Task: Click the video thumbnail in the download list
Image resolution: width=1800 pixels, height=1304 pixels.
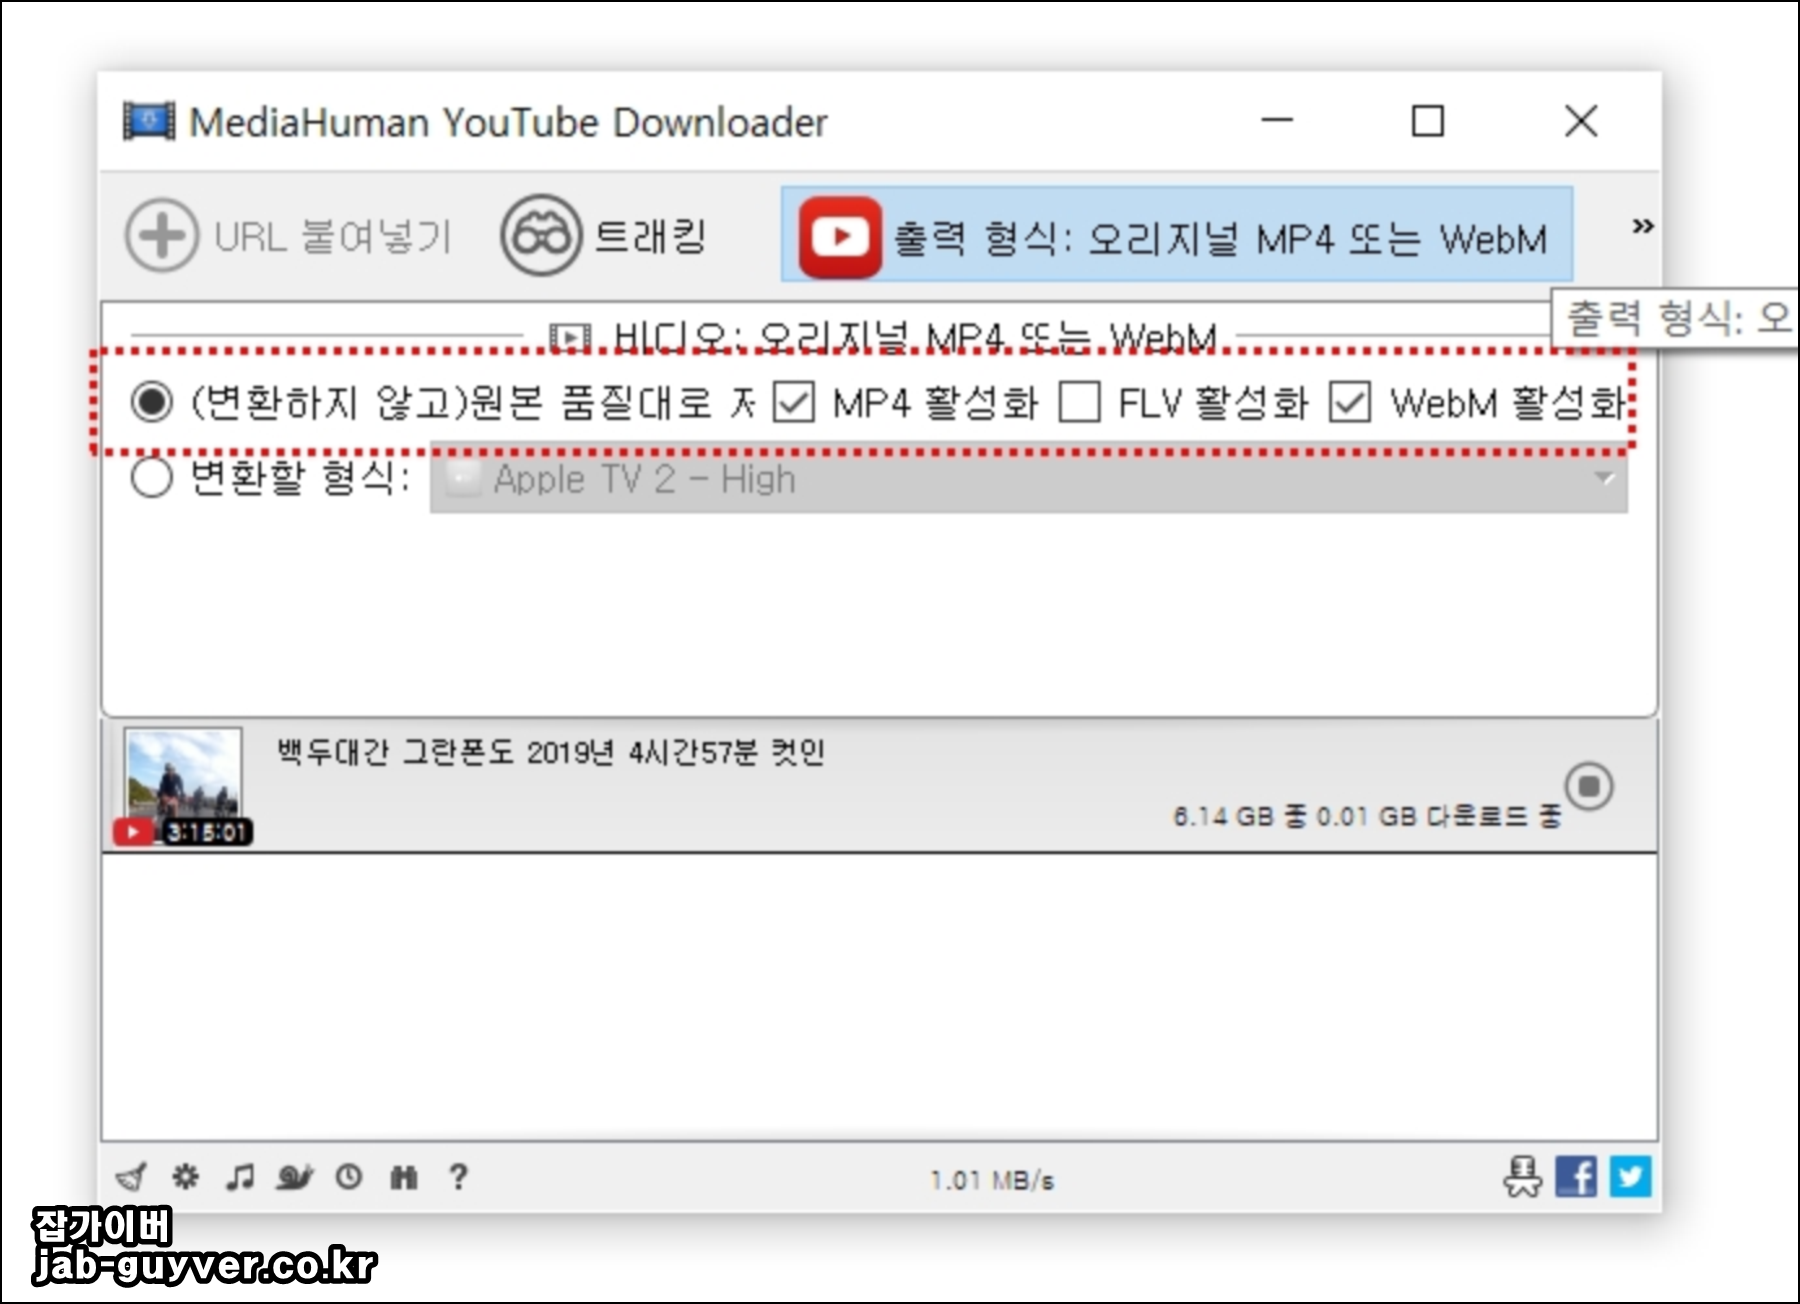Action: click(x=184, y=786)
